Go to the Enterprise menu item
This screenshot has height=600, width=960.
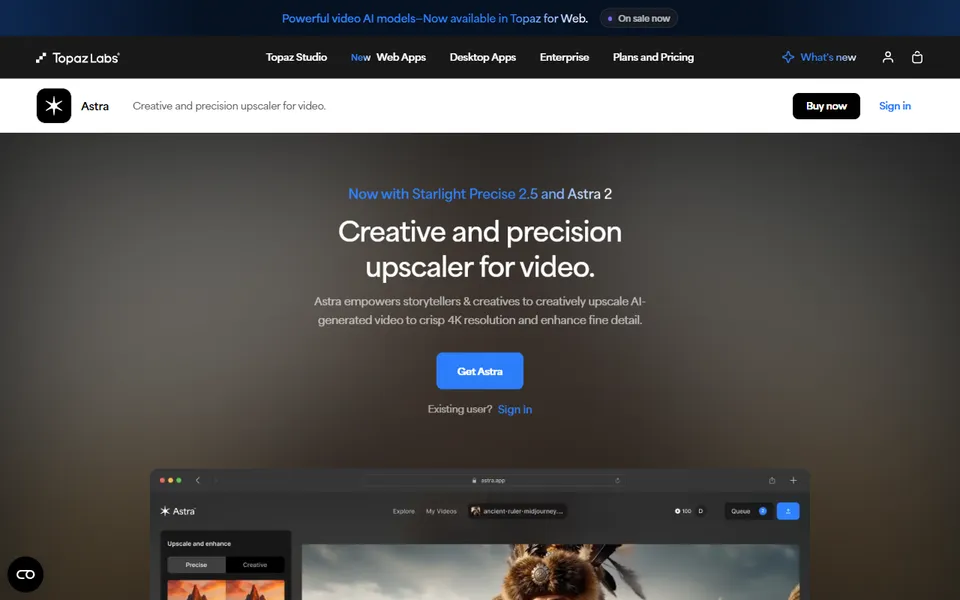(564, 57)
